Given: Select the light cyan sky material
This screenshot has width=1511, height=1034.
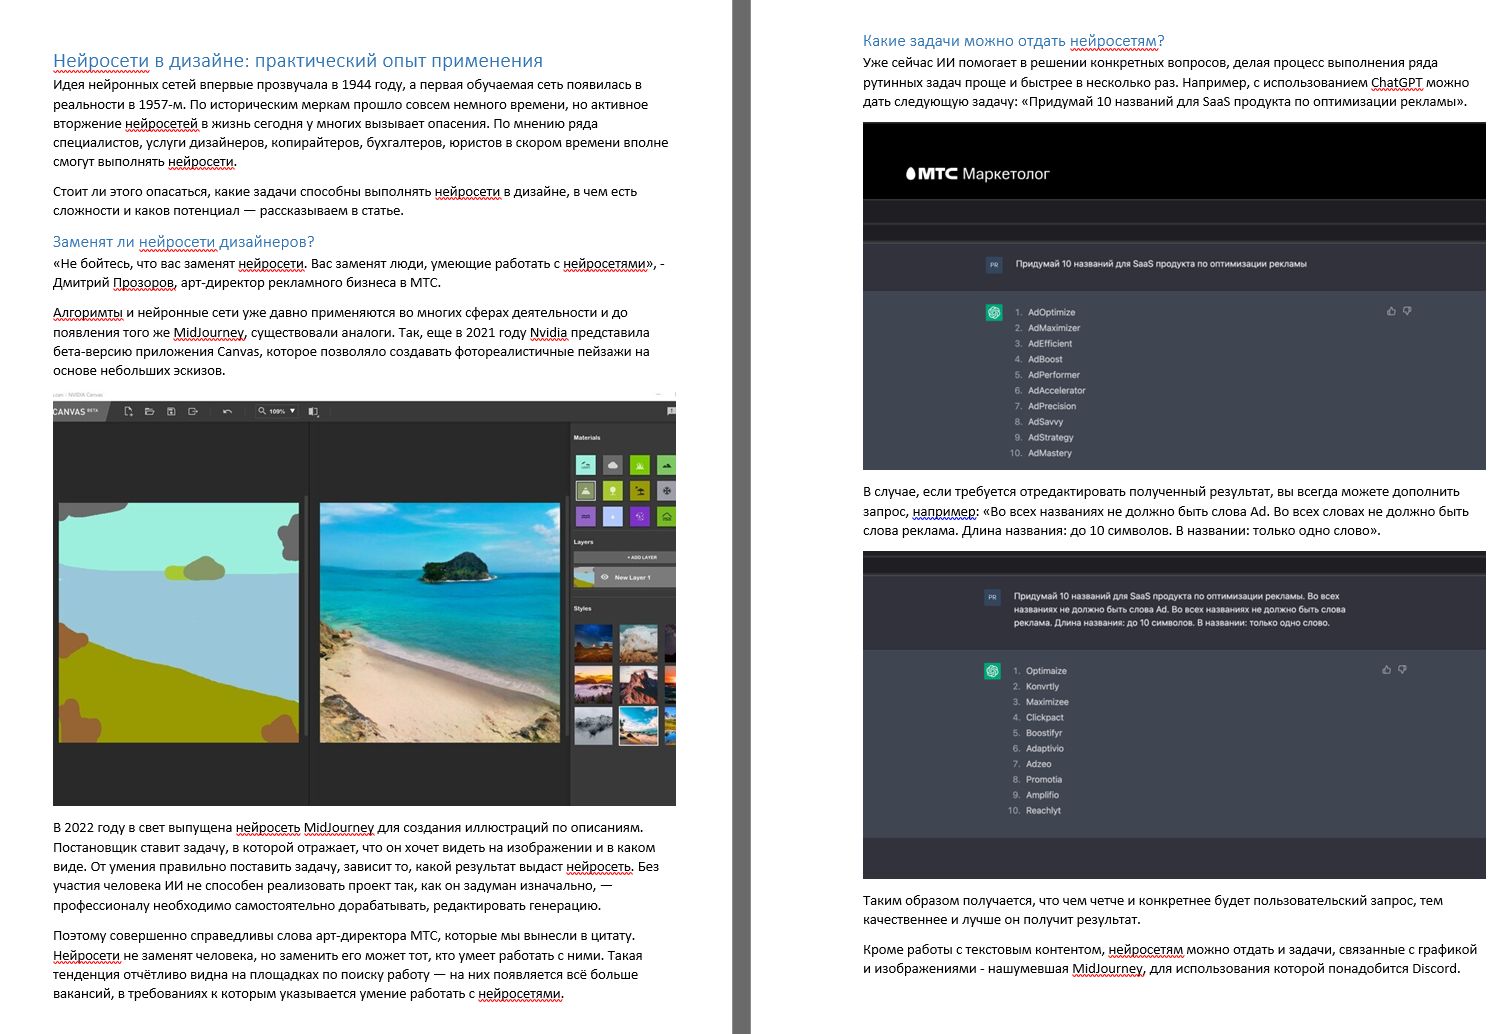Looking at the screenshot, I should pos(585,464).
